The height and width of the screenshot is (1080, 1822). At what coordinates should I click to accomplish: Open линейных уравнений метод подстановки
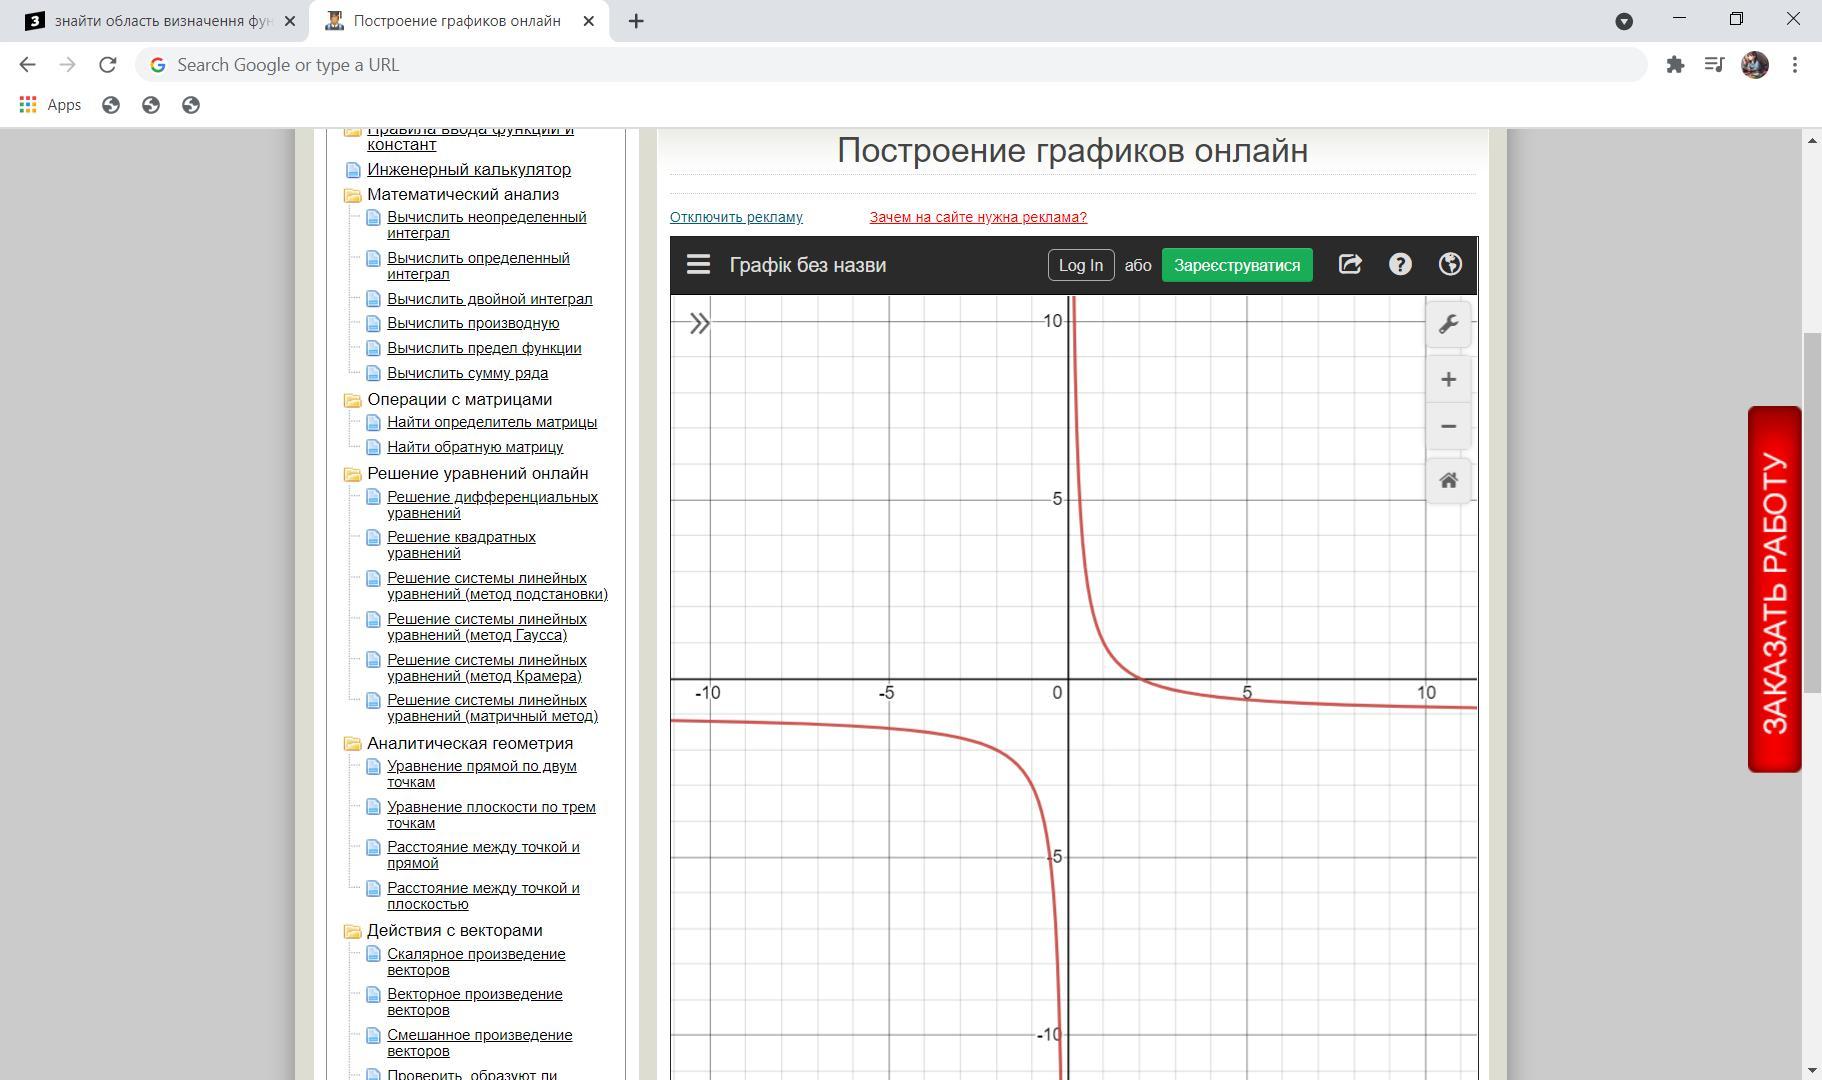(497, 586)
